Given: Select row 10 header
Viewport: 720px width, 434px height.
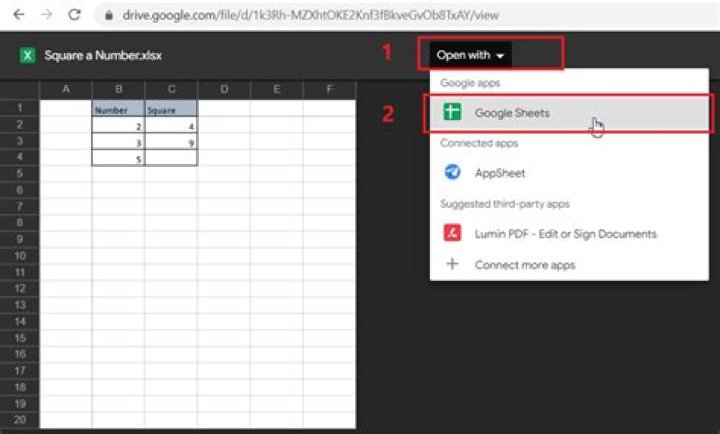Looking at the screenshot, I should 20,256.
